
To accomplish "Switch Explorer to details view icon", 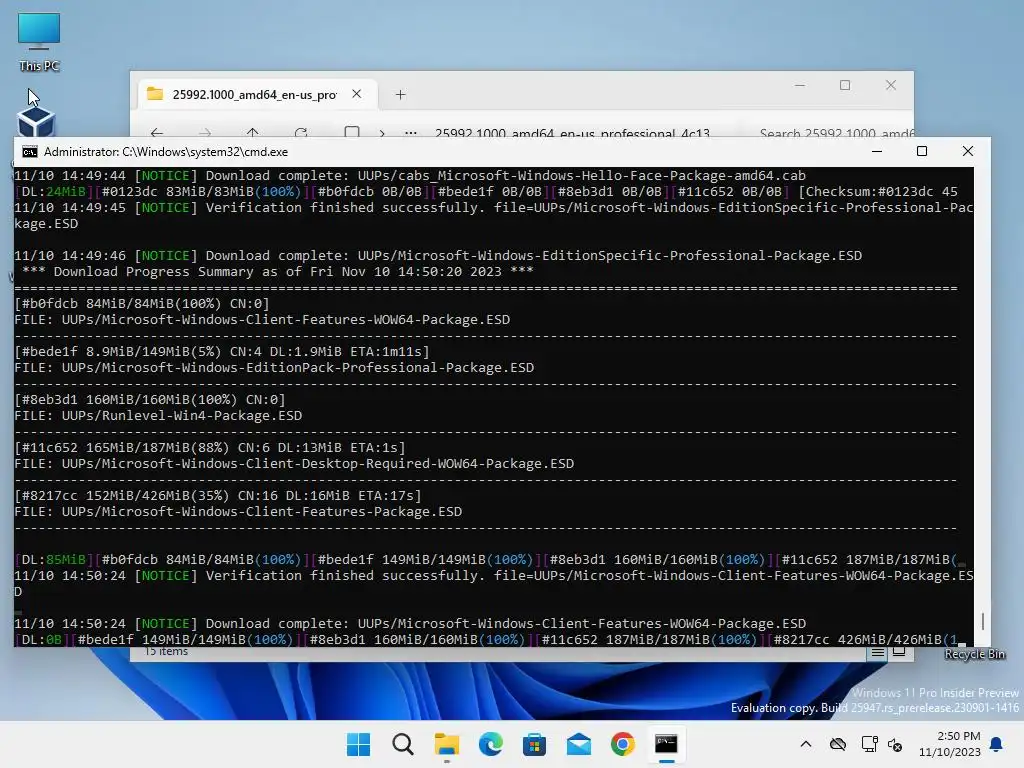I will pos(878,652).
